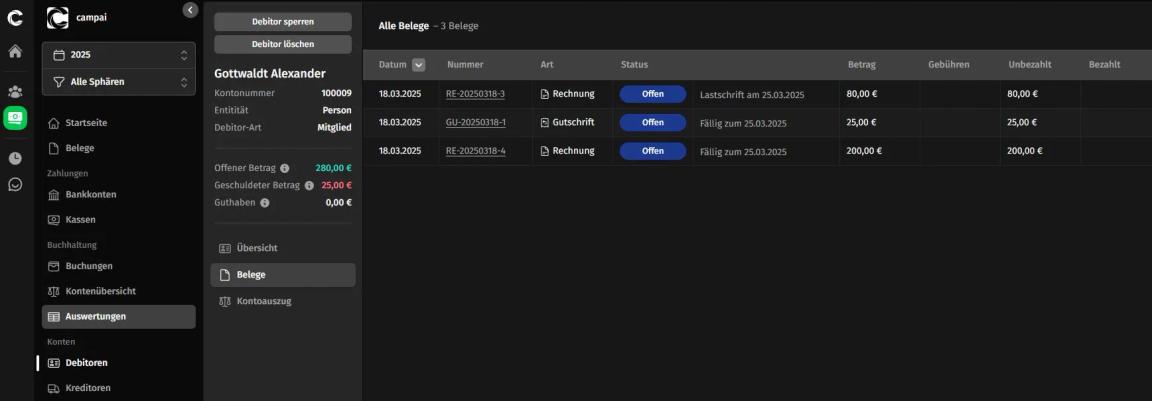Click the Debitor löschen button
This screenshot has height=401, width=1152.
283,44
